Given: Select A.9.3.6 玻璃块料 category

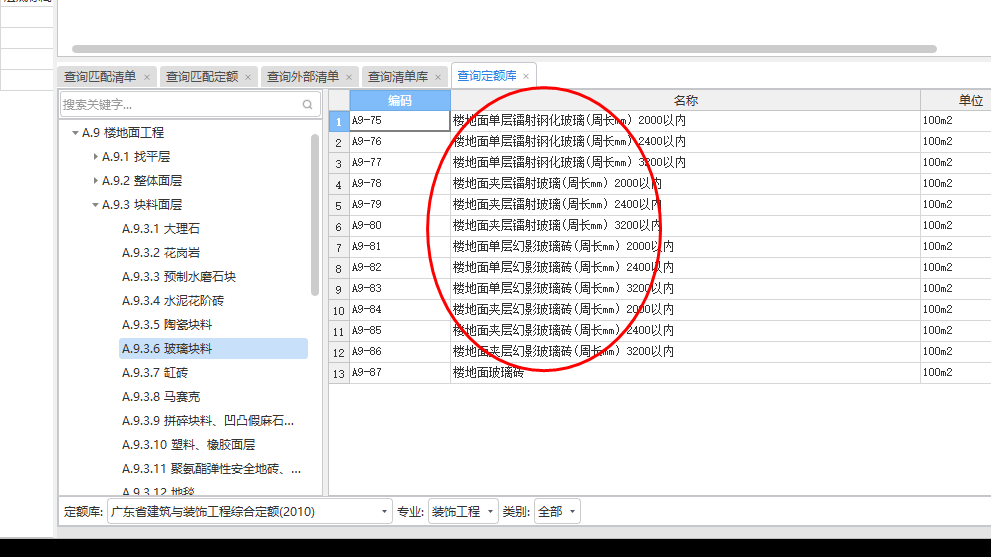Looking at the screenshot, I should [x=213, y=349].
